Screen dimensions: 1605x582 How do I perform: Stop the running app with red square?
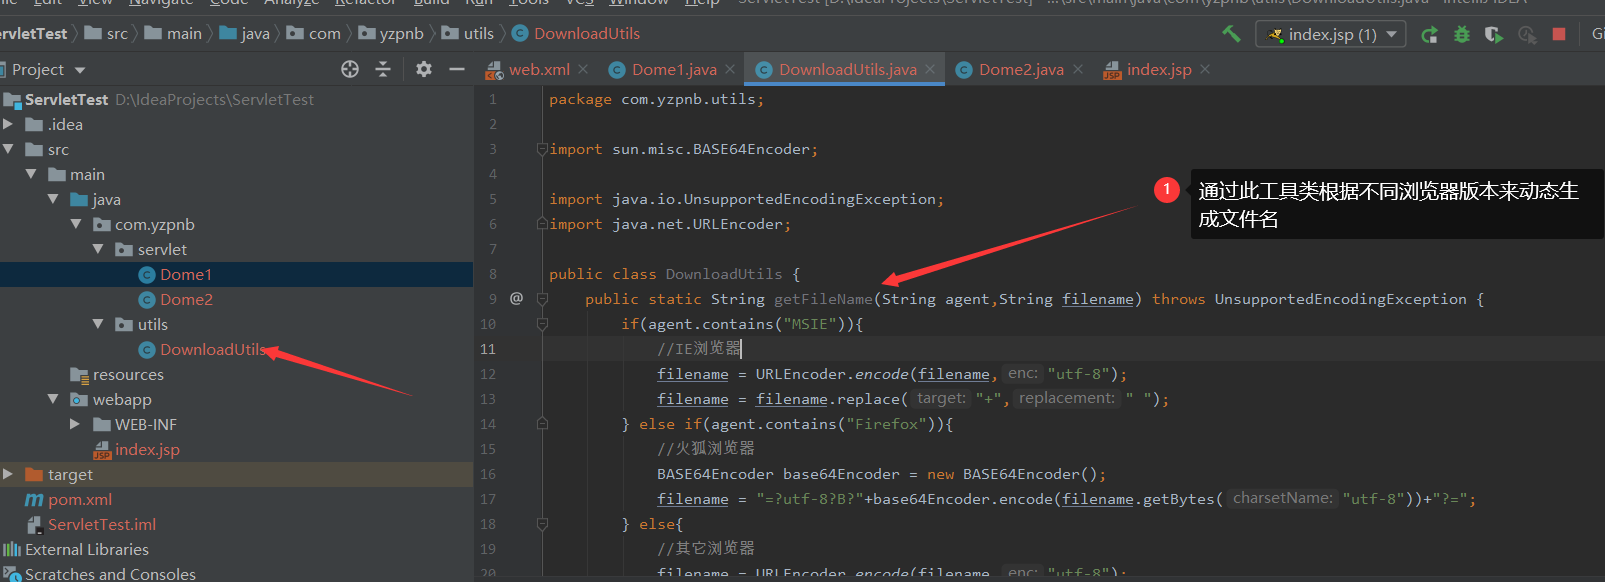[x=1558, y=34]
